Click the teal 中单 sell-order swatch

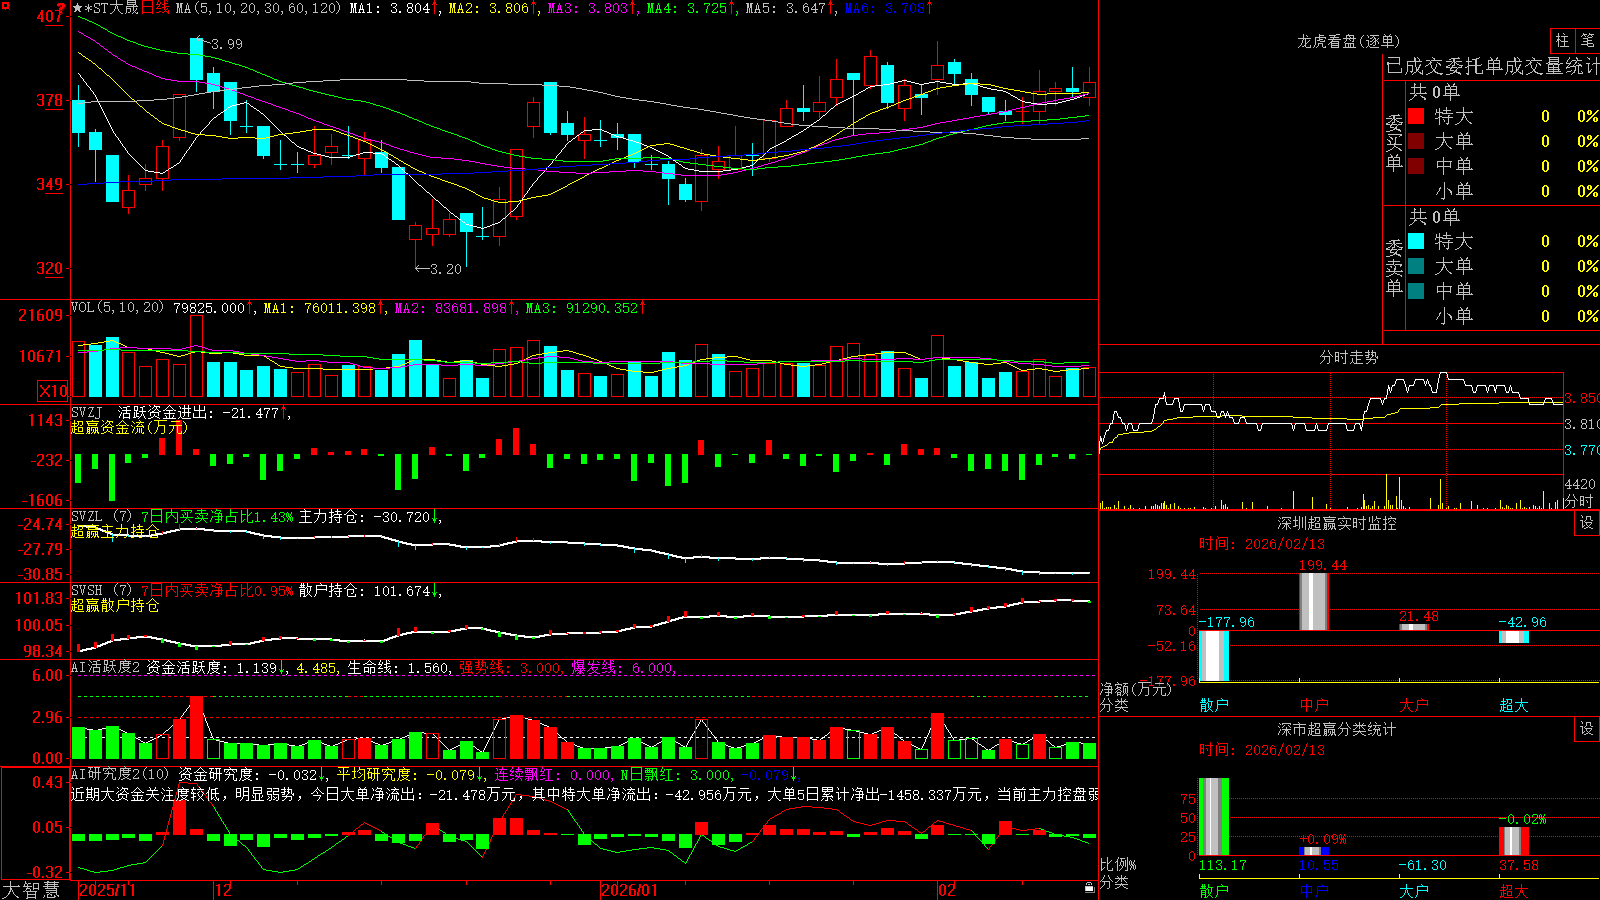(1416, 290)
